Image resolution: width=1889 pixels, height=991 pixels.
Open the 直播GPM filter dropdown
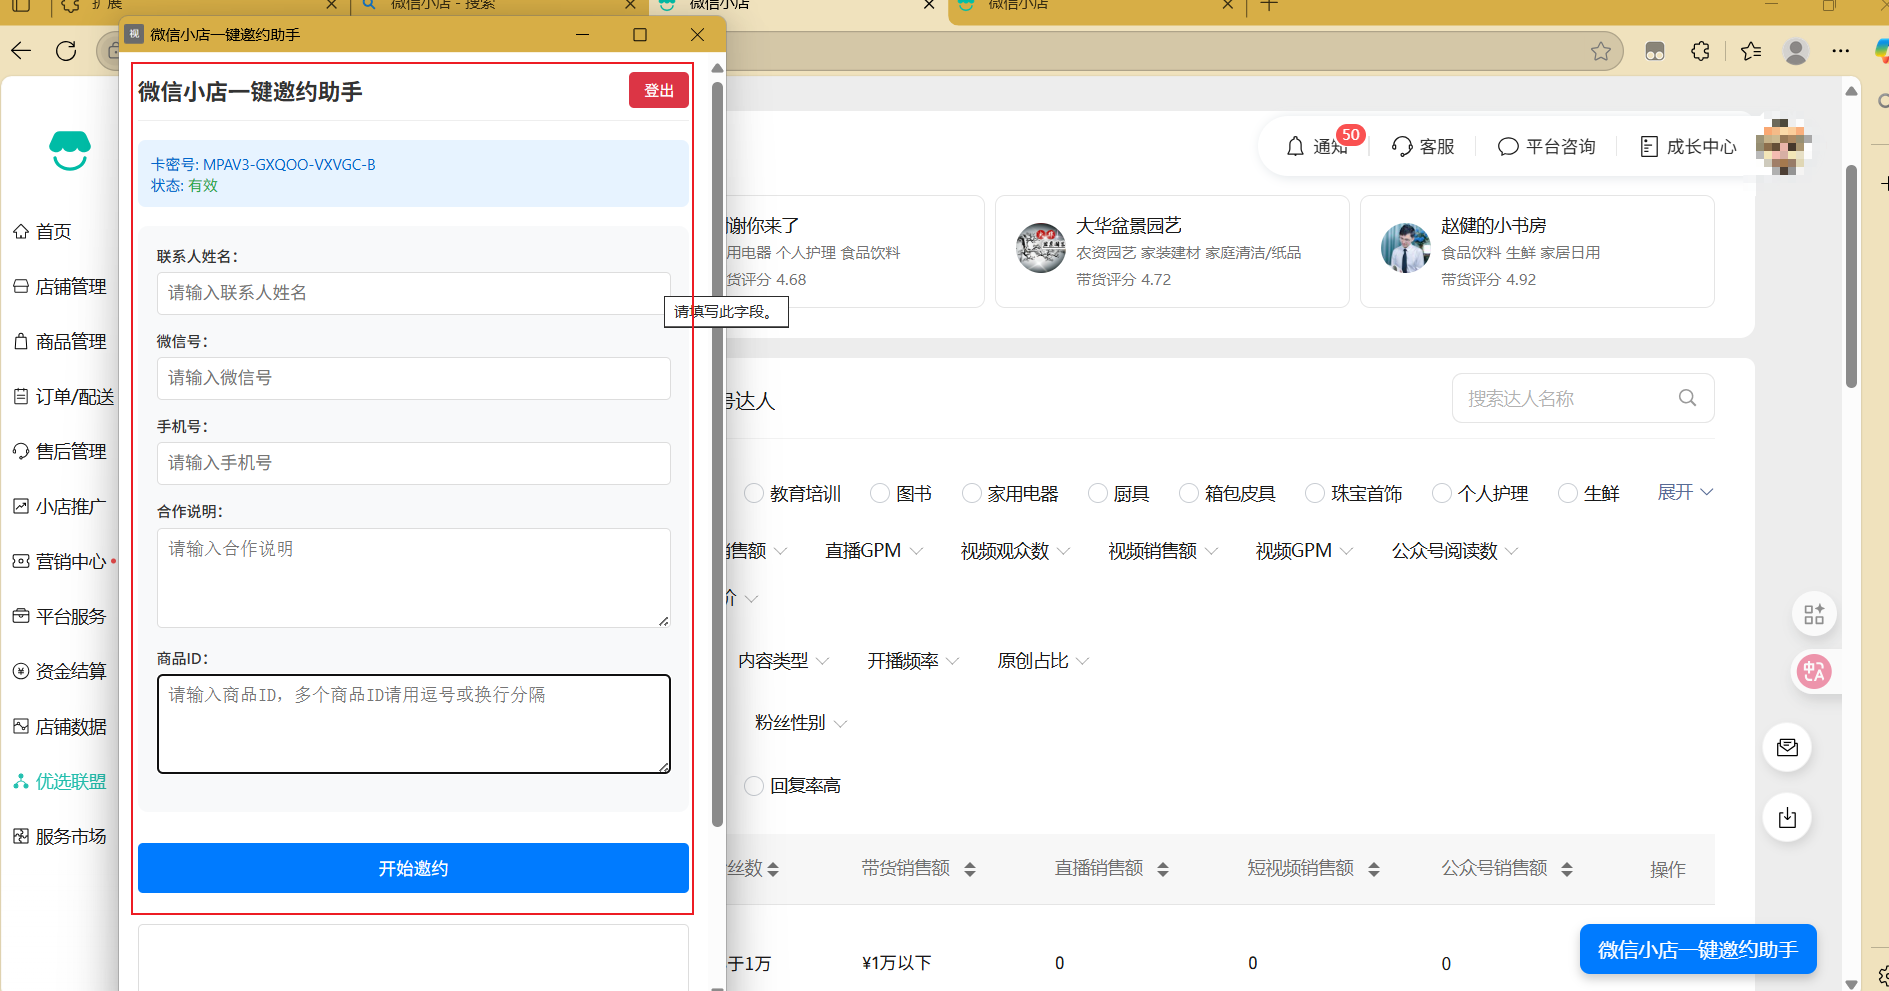pos(874,551)
